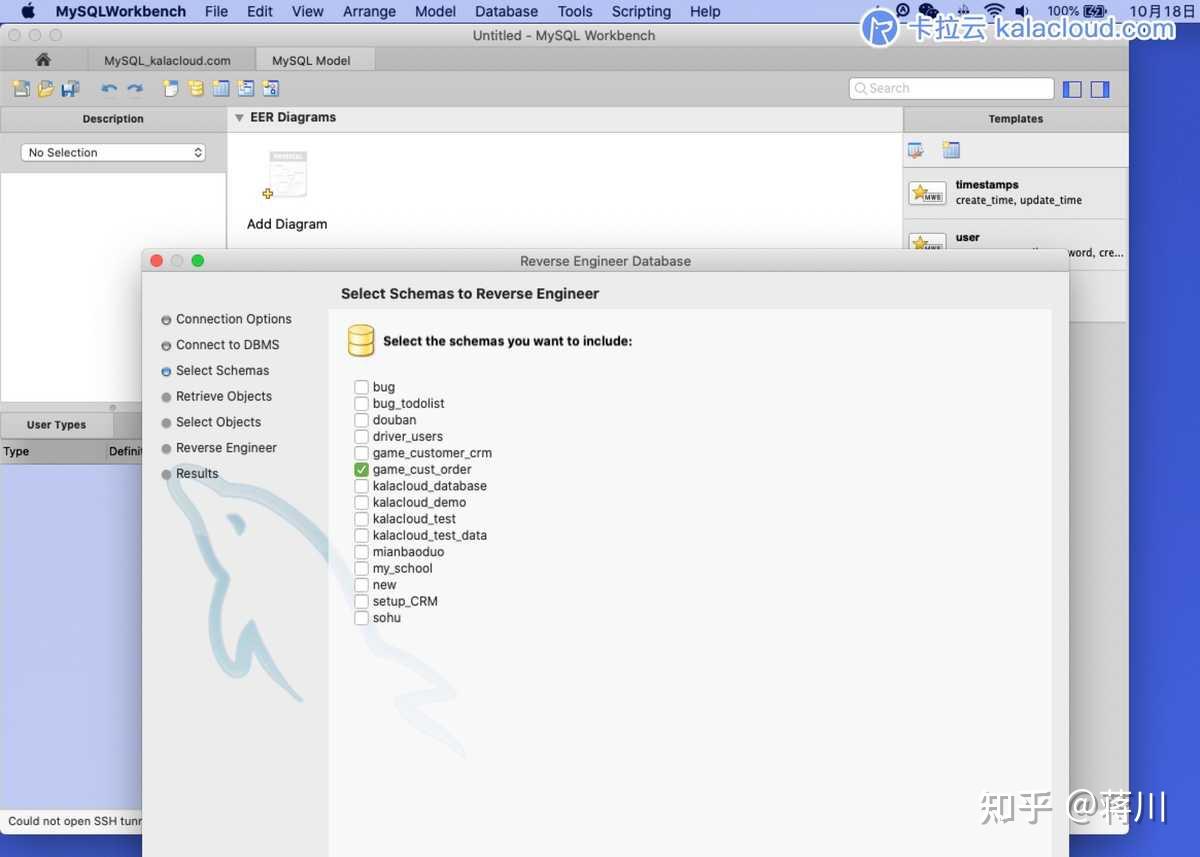Open the File menu

216,11
